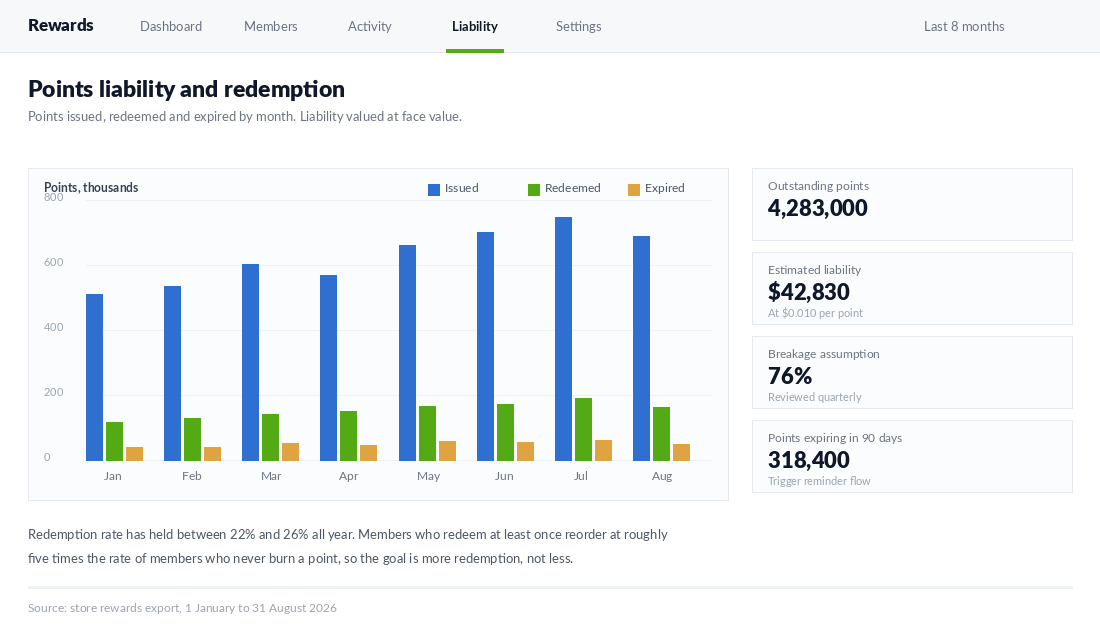
Task: Click the Jan axis label
Action: [112, 476]
